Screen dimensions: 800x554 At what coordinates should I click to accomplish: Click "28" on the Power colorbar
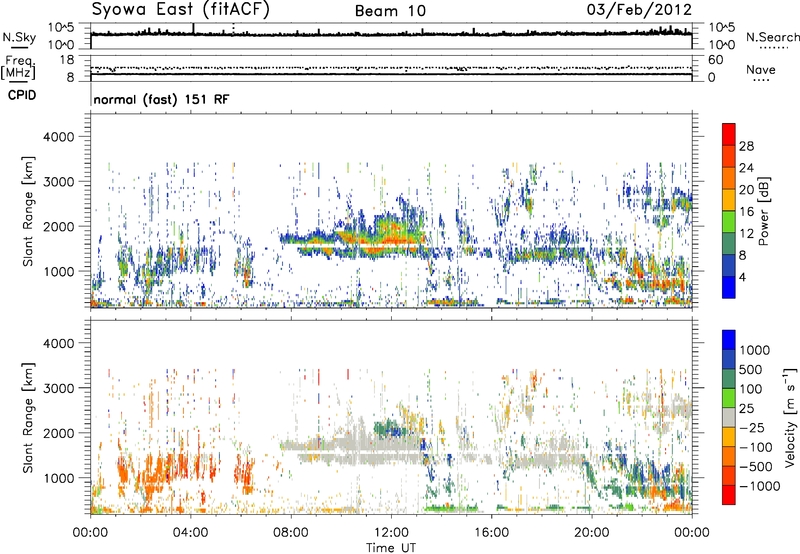[746, 146]
